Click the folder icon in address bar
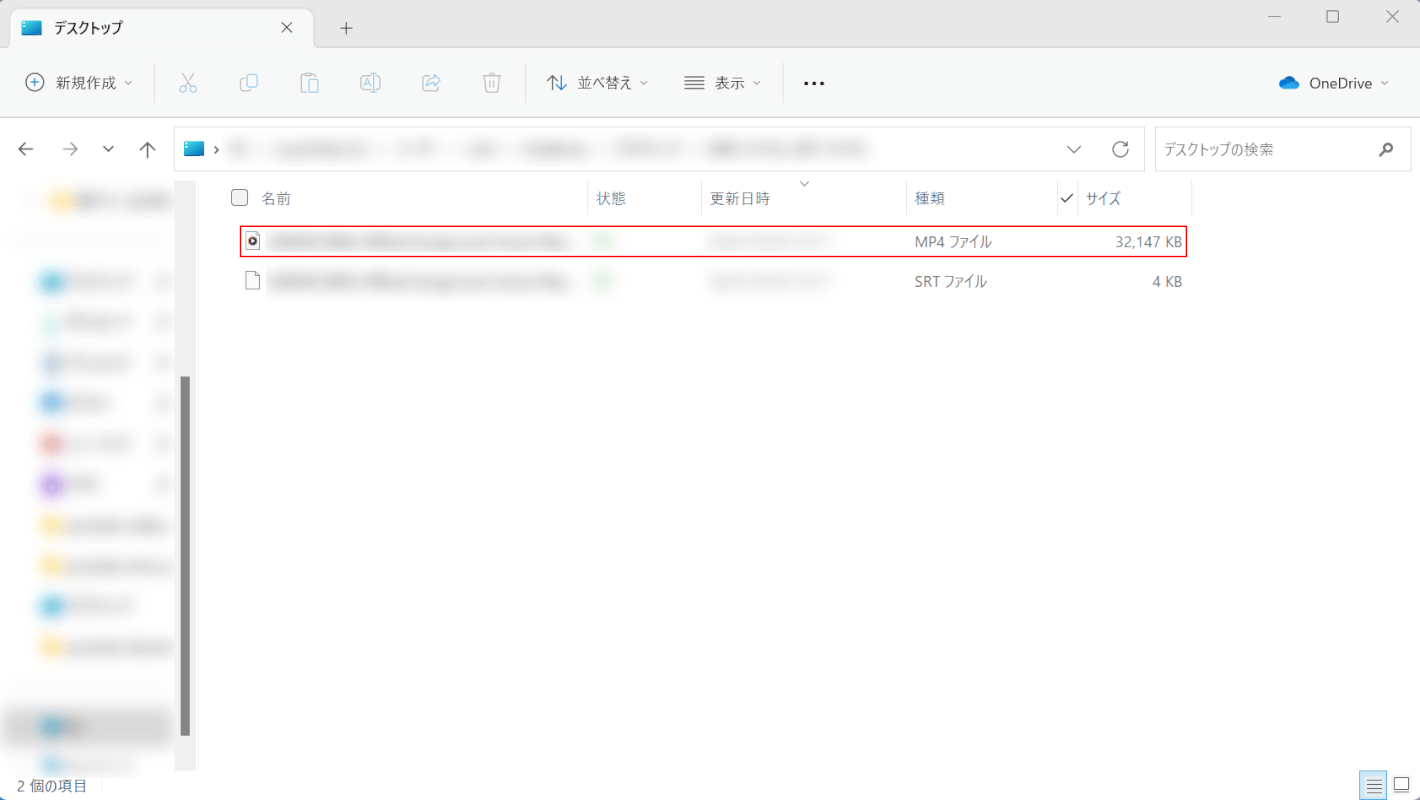 point(194,149)
